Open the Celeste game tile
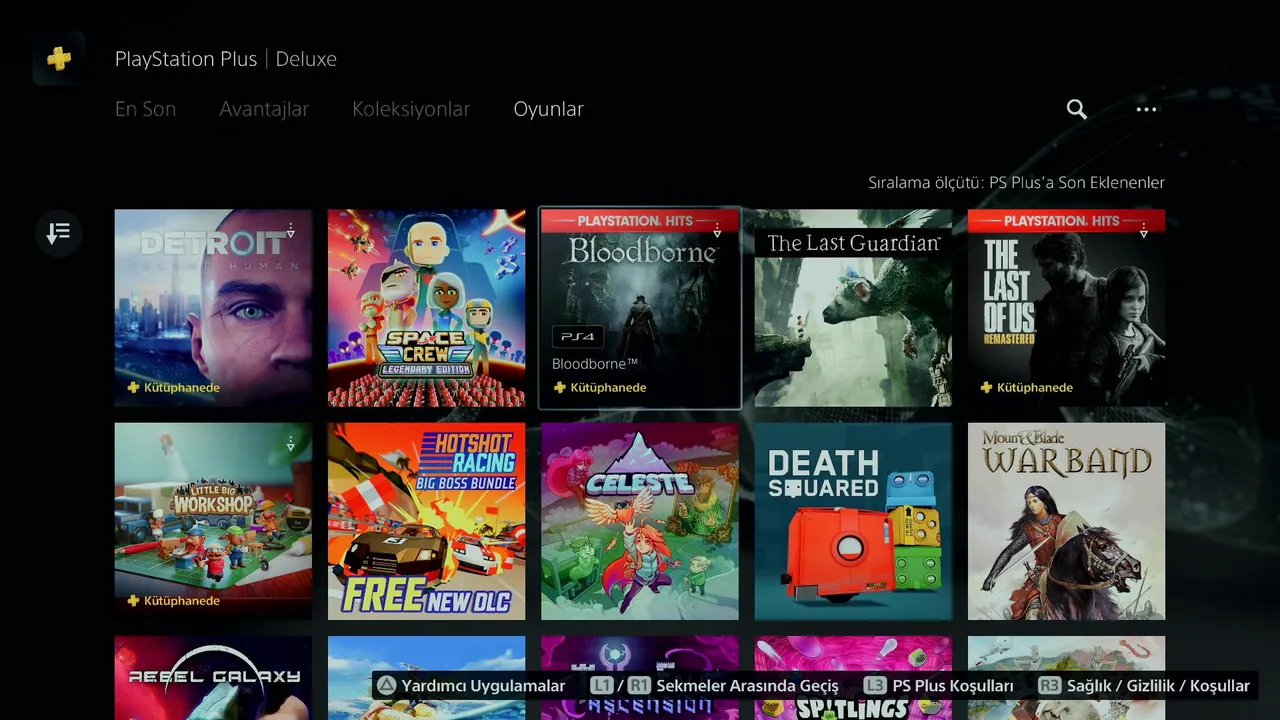The image size is (1280, 720). pos(640,521)
